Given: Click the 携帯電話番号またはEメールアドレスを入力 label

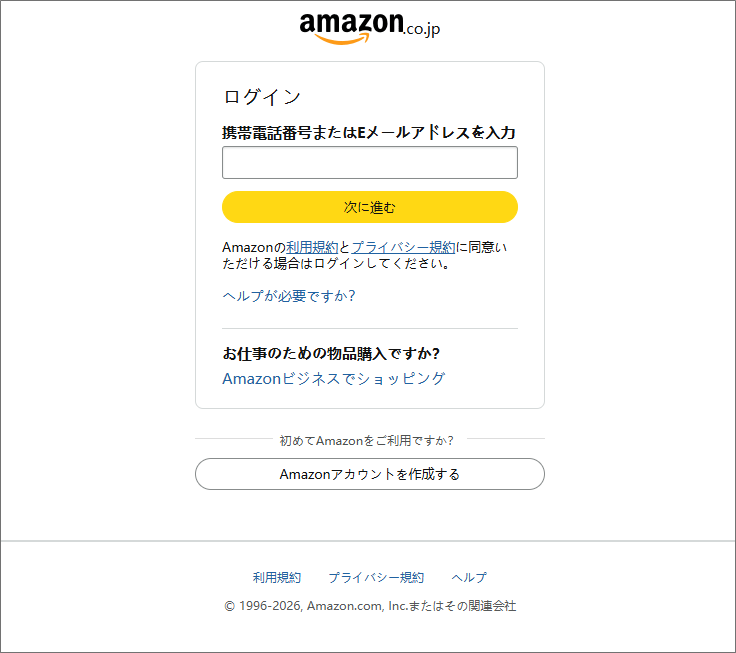Looking at the screenshot, I should 368,132.
